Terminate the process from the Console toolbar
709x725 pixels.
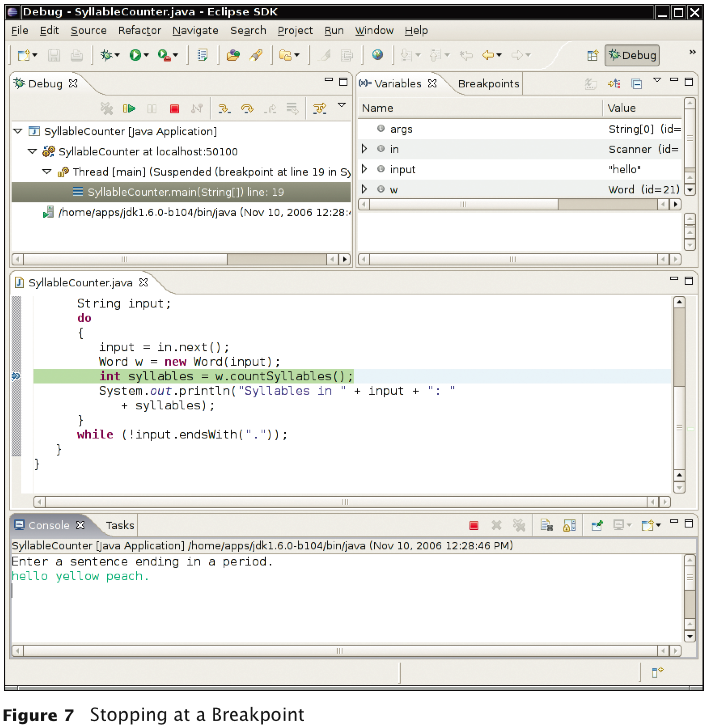coord(474,525)
